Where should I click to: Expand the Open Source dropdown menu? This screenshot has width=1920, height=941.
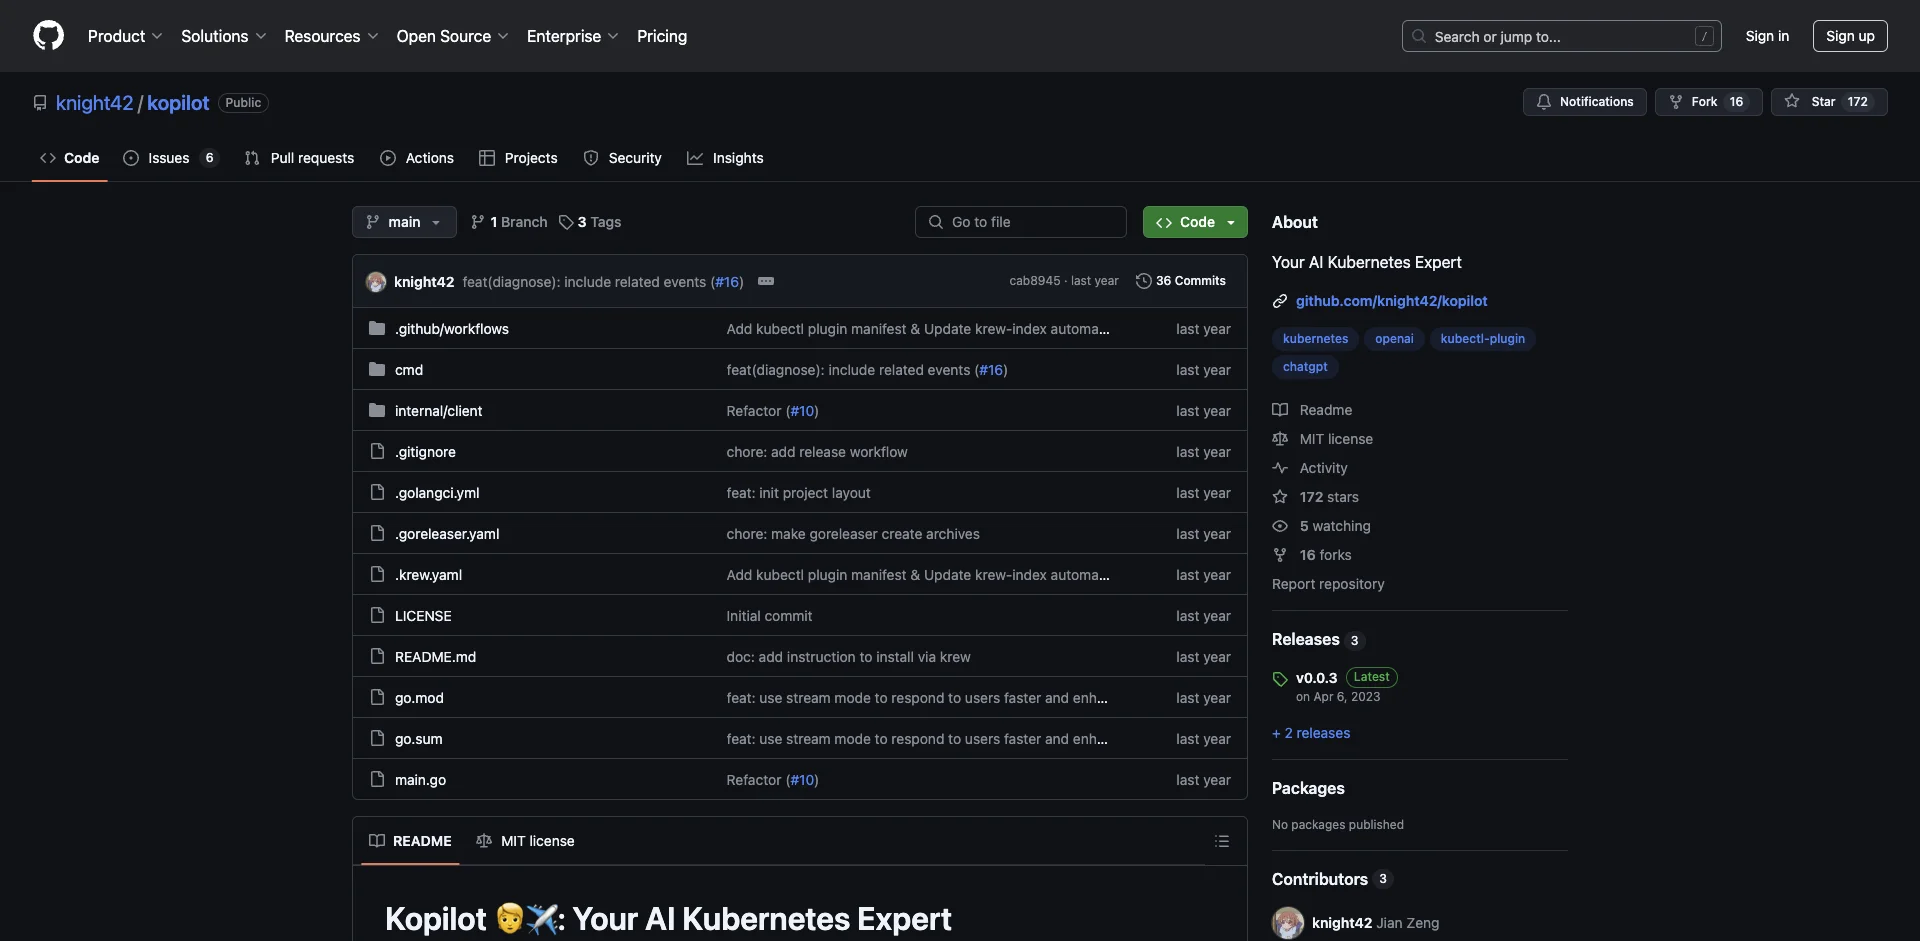coord(452,36)
